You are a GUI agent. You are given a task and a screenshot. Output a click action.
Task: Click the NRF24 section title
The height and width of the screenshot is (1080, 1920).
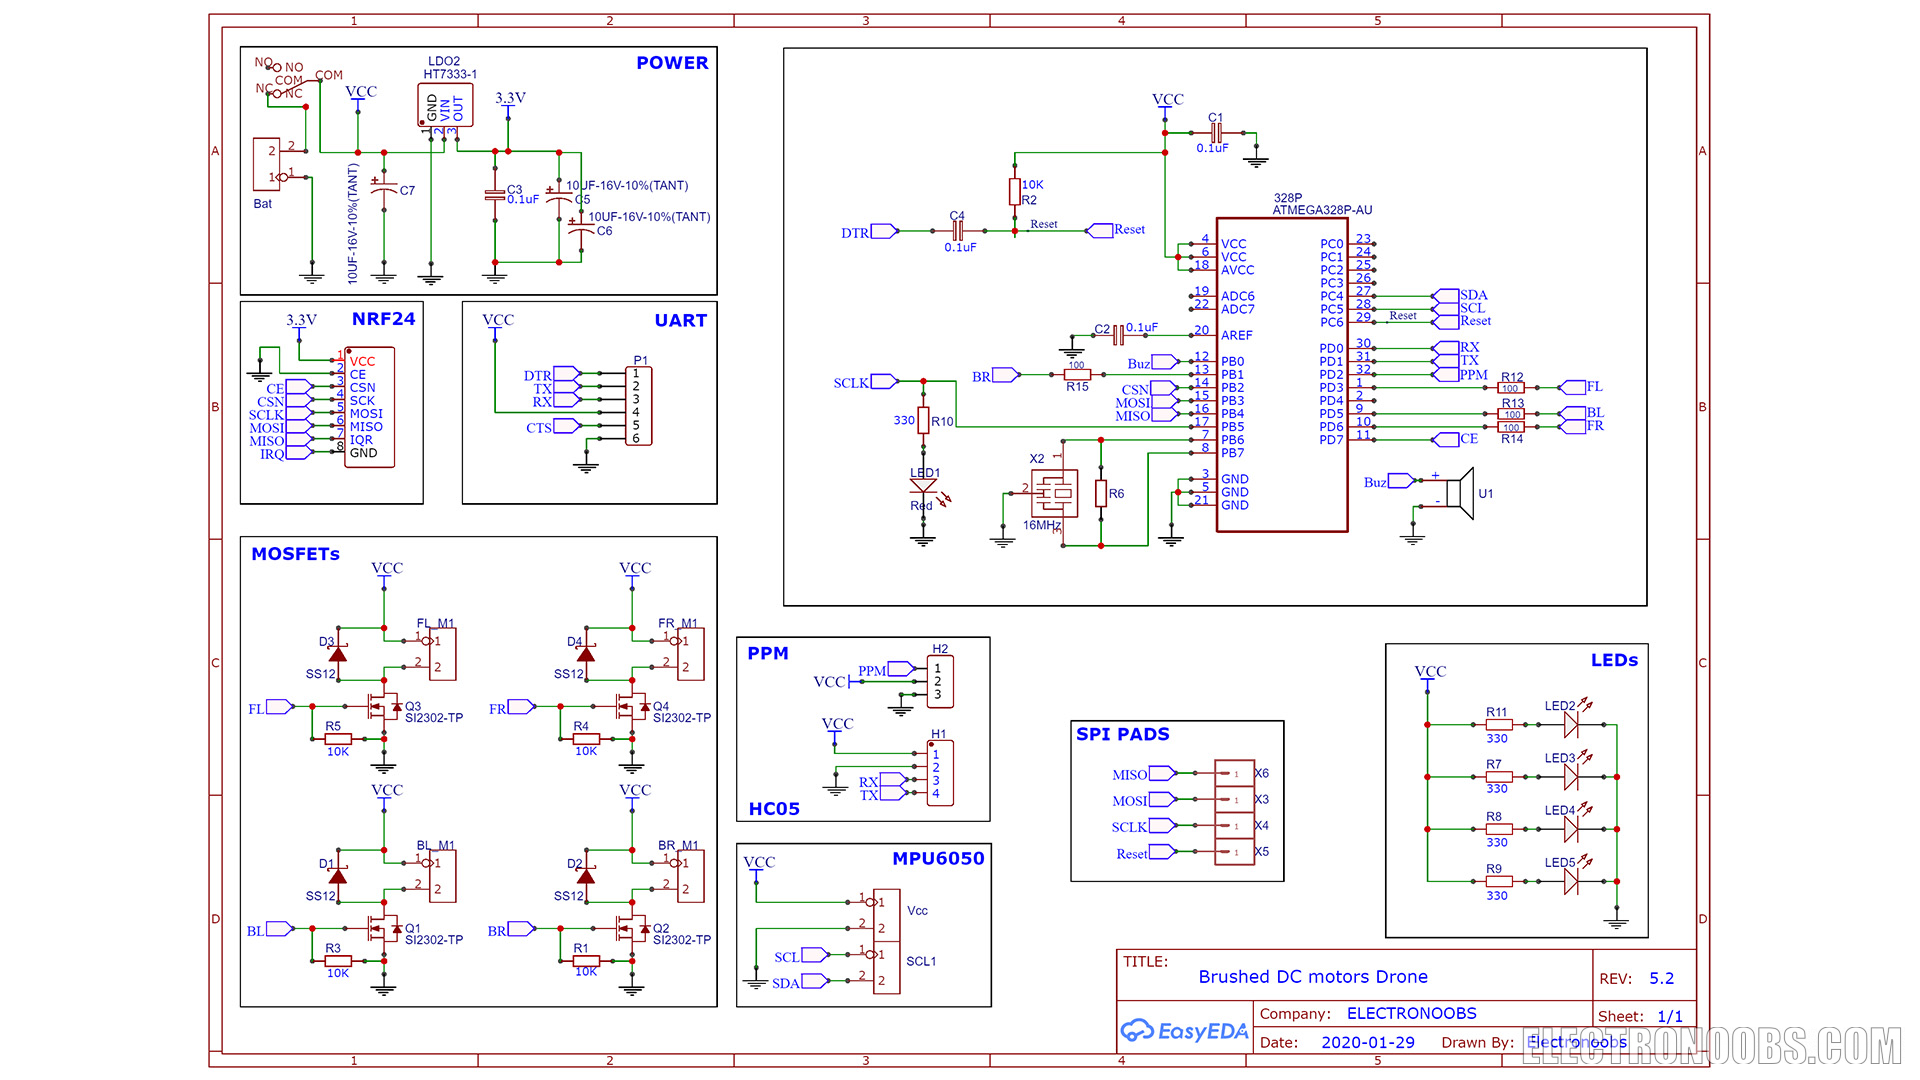(384, 319)
